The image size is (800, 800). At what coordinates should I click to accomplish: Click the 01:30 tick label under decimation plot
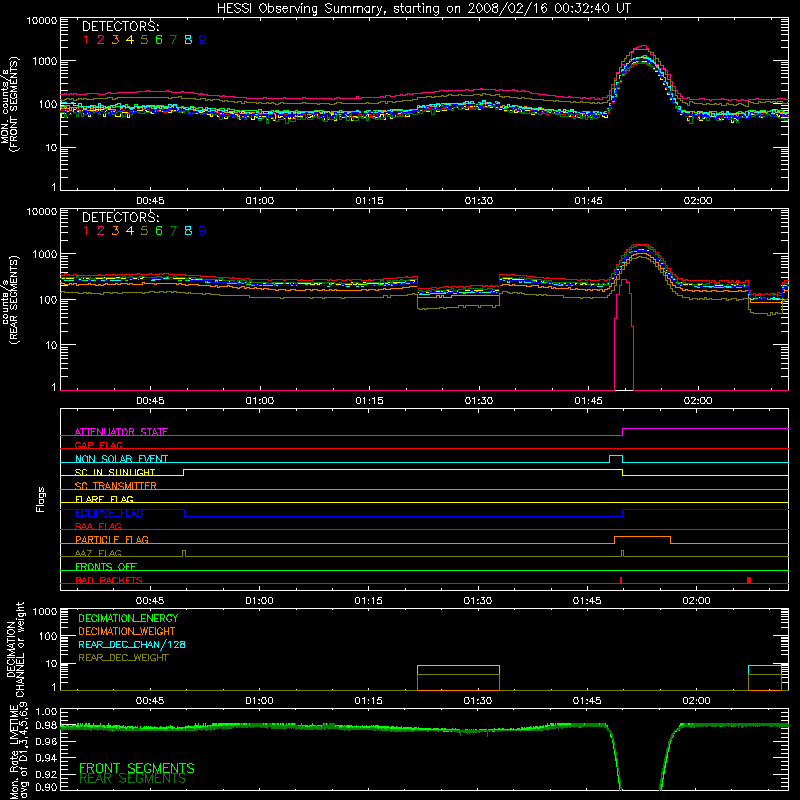coord(478,701)
